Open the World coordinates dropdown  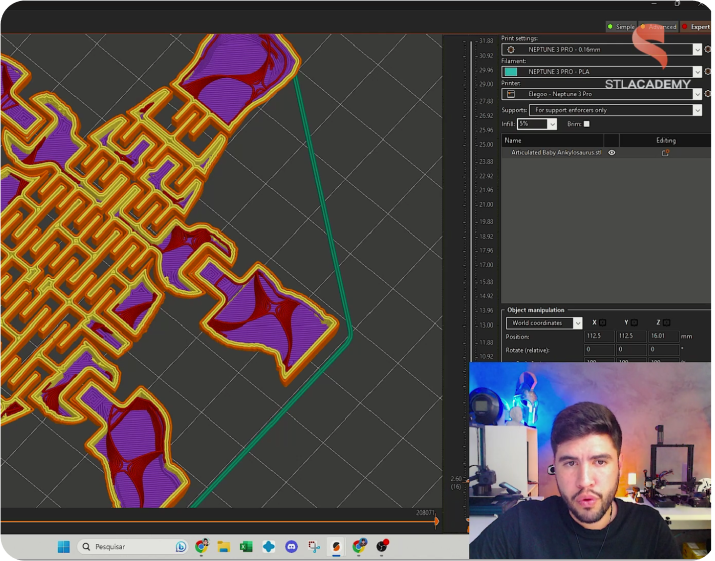[577, 323]
